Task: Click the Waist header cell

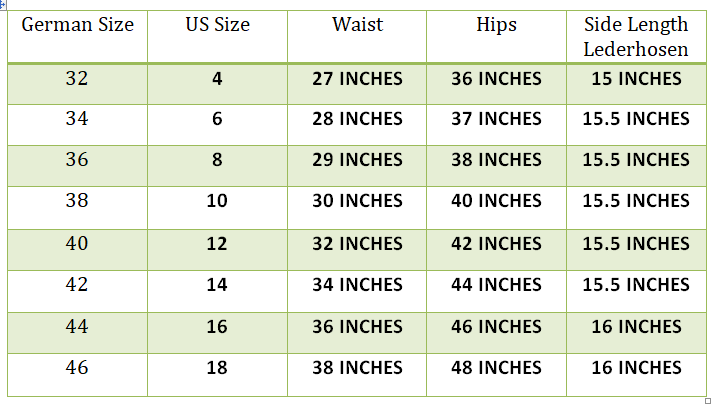Action: (357, 25)
